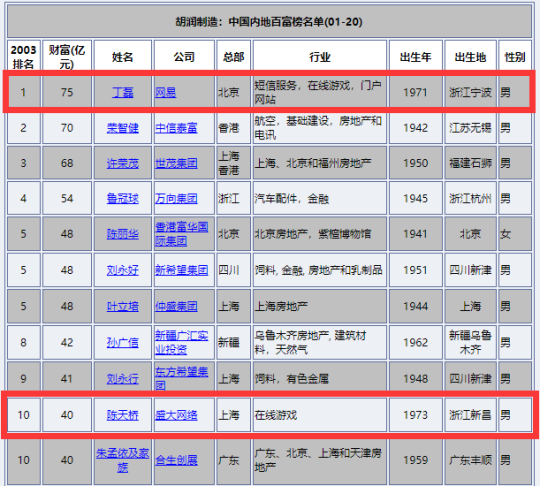Open the 仲盛集团 company link
Image resolution: width=540 pixels, height=486 pixels.
176,307
